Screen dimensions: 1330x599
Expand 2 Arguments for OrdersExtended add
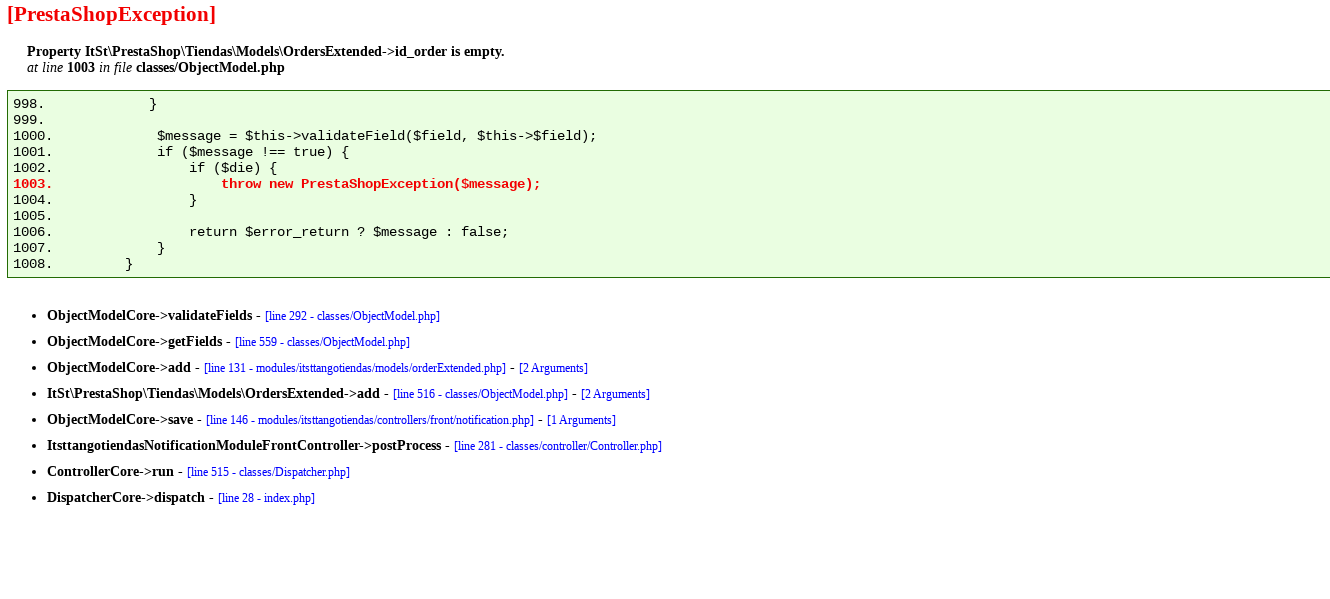[x=615, y=394]
